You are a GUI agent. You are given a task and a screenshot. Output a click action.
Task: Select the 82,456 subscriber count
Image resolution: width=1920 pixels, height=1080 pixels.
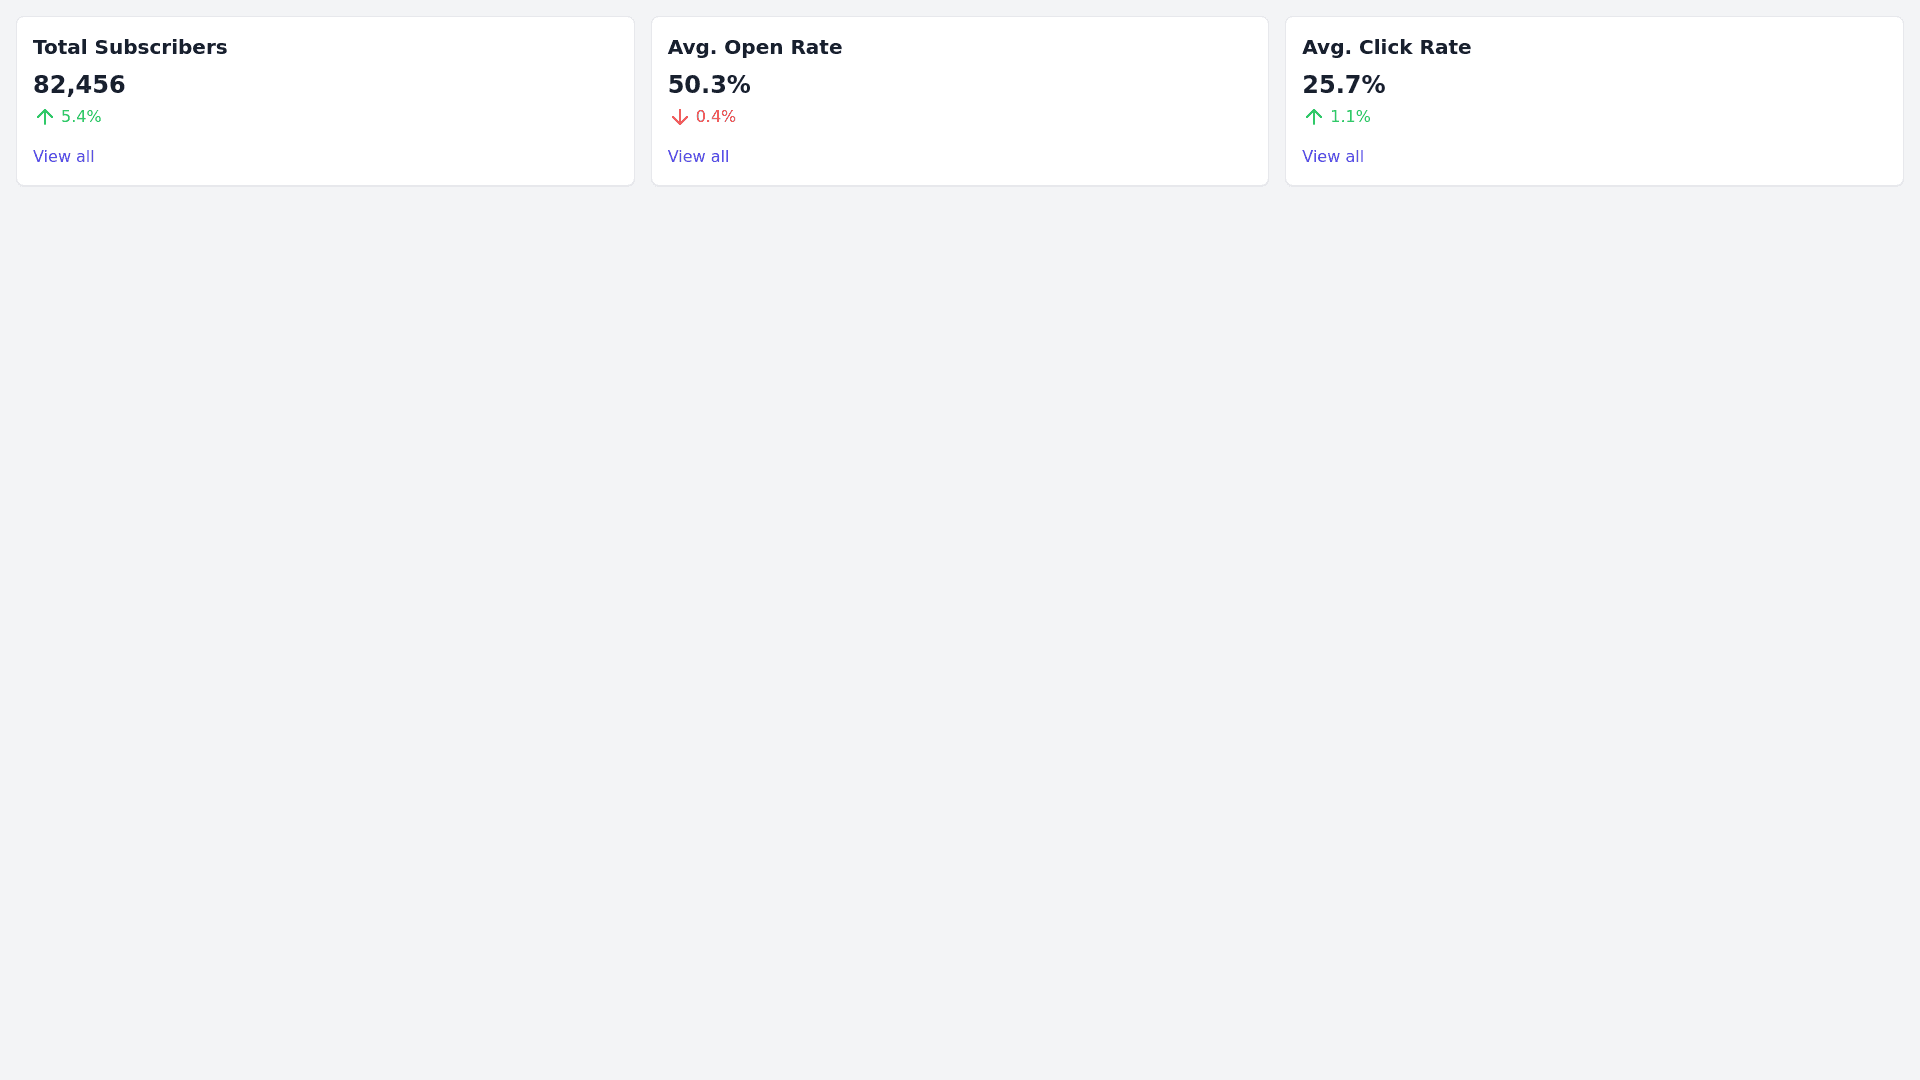[79, 85]
